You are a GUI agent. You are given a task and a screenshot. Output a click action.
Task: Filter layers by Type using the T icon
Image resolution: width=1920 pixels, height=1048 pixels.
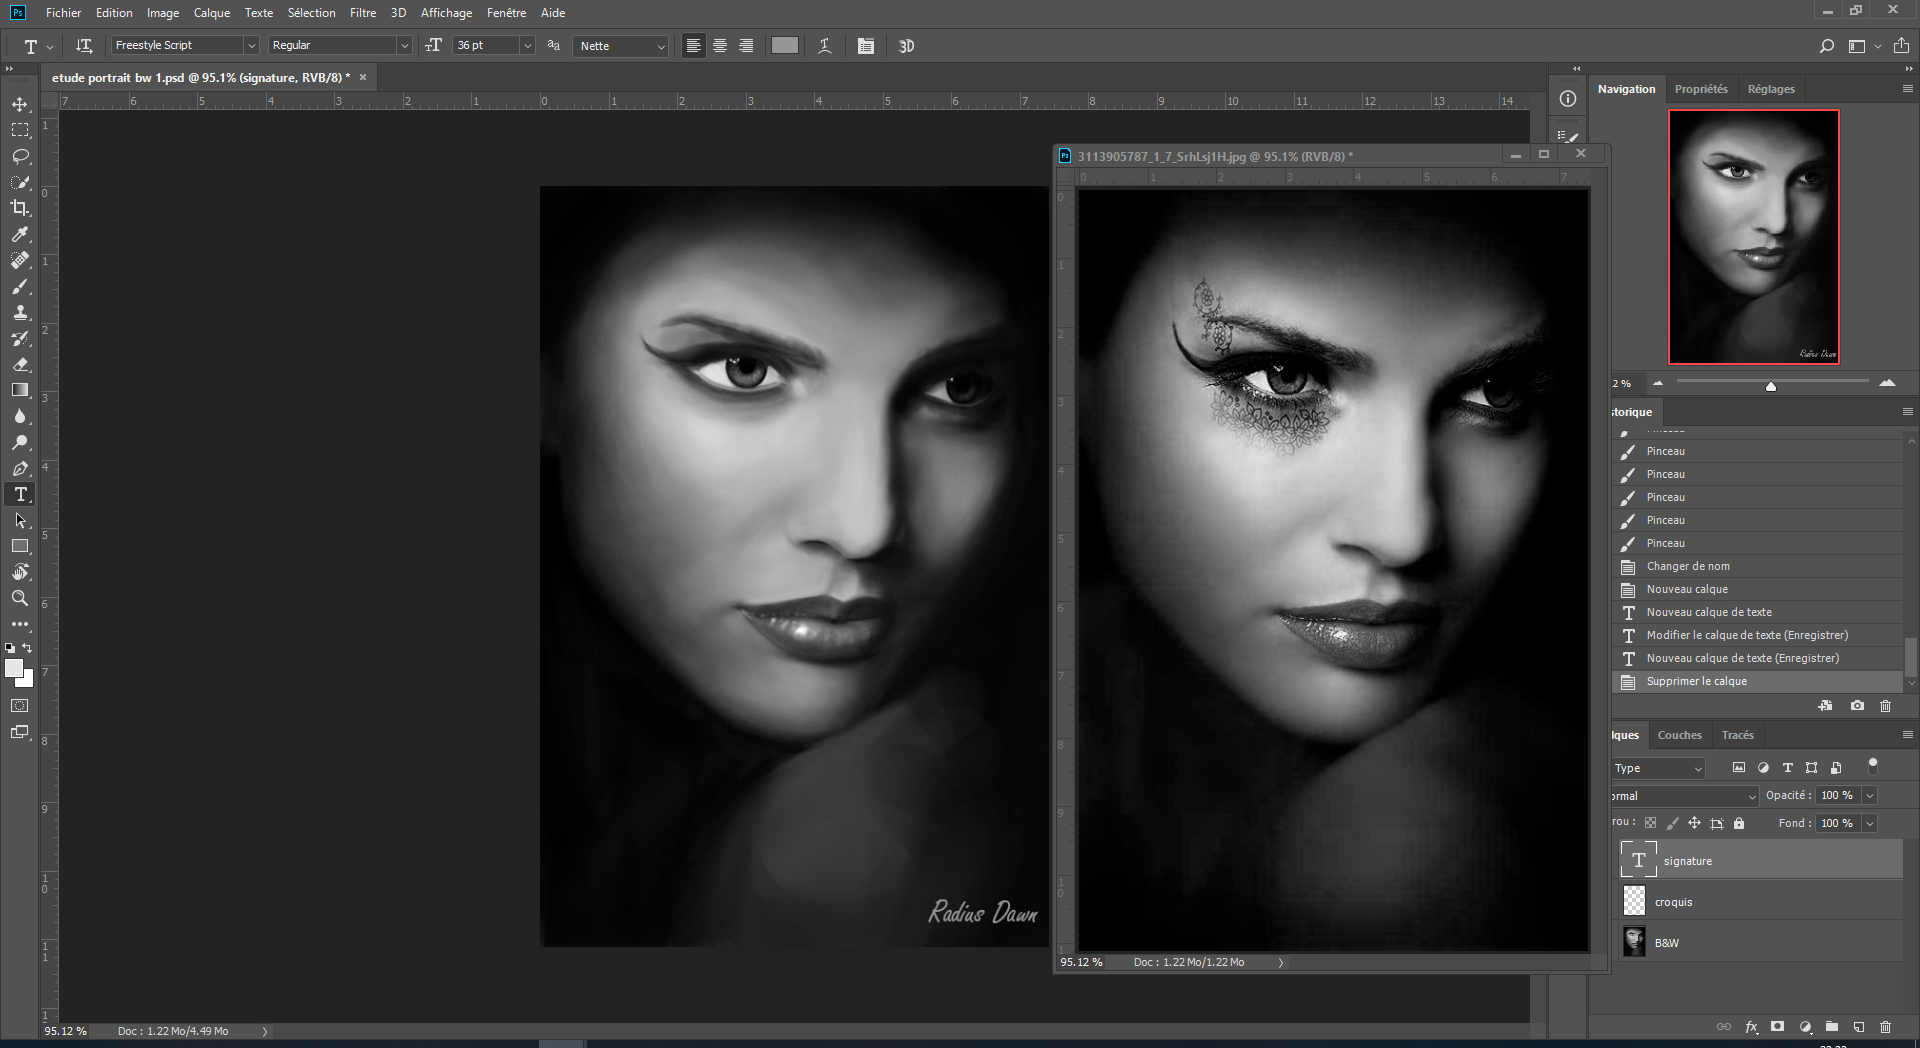point(1787,767)
